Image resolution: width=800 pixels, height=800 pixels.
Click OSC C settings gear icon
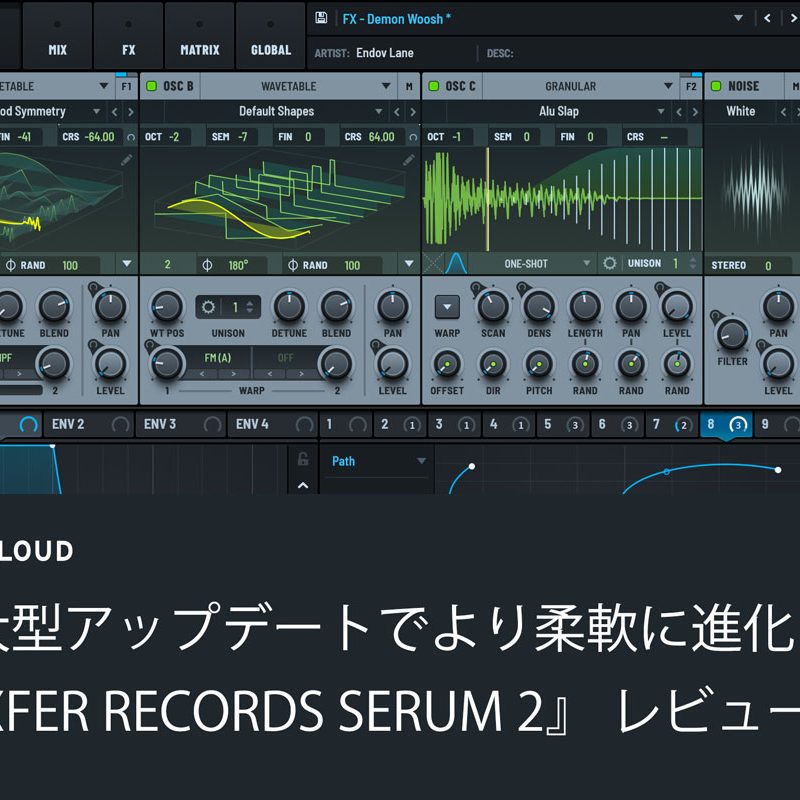click(x=609, y=263)
